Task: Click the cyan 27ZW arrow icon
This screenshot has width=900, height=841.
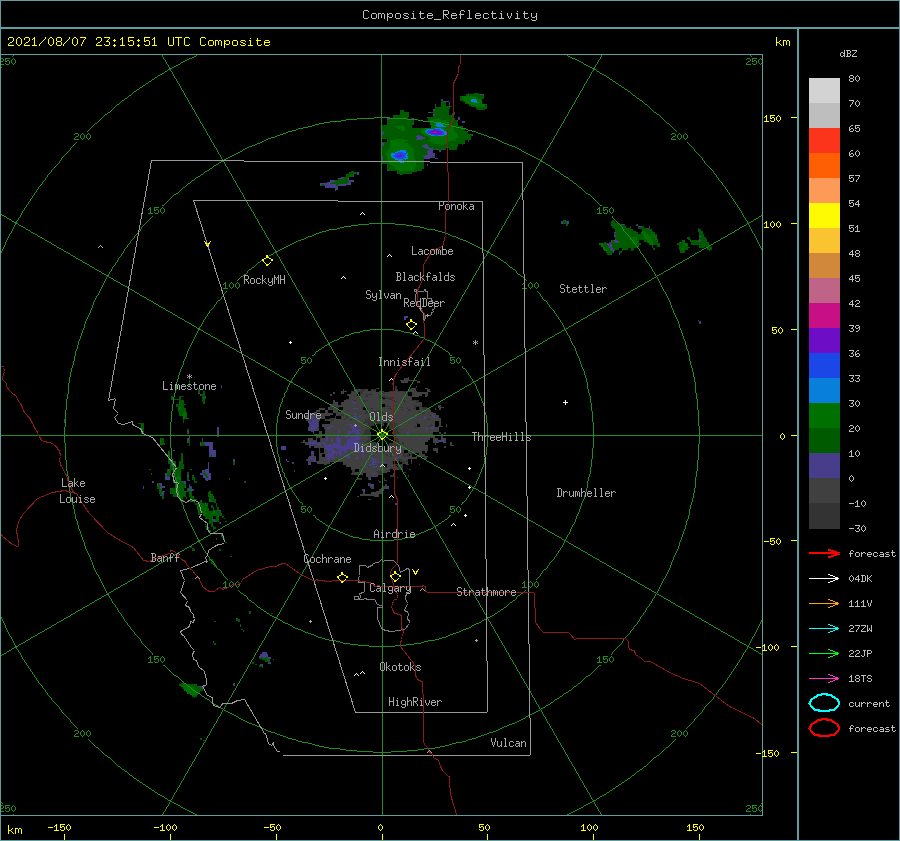Action: [824, 629]
